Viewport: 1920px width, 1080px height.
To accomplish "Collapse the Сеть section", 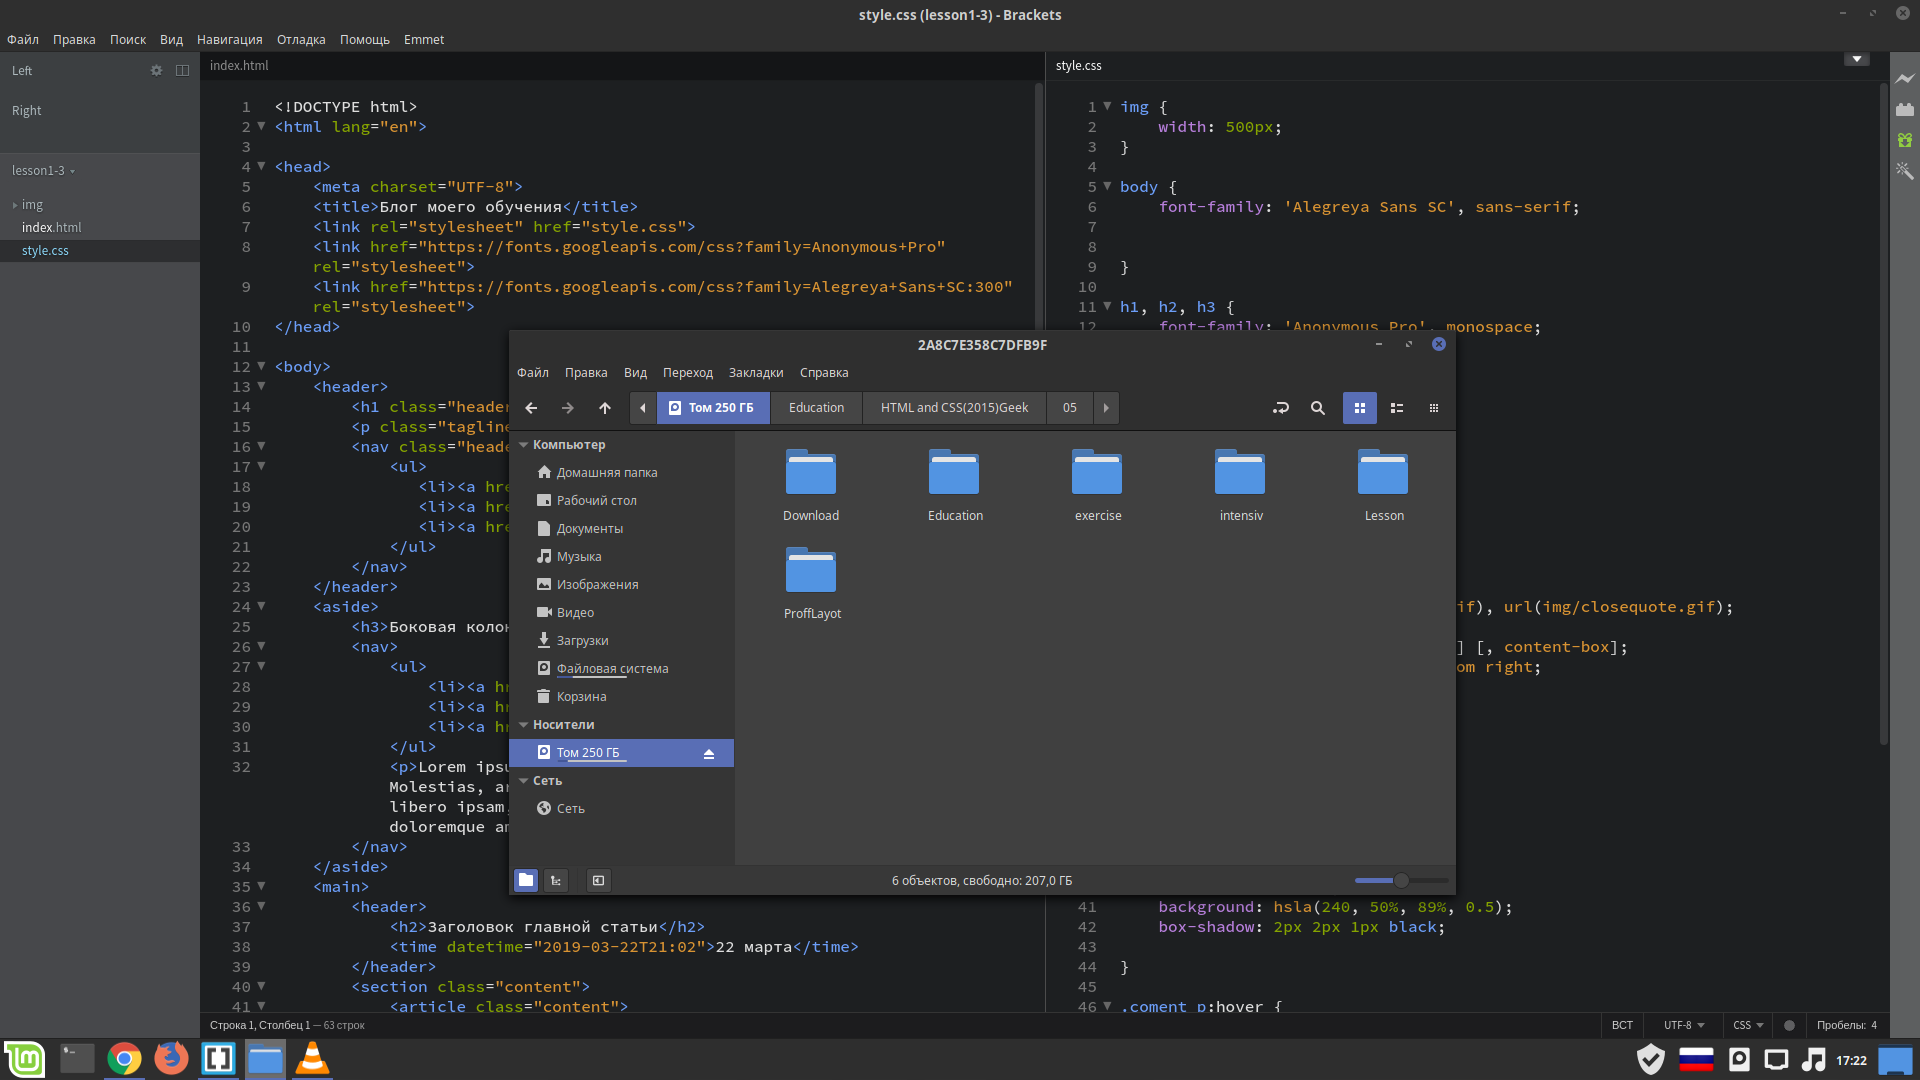I will [x=523, y=781].
